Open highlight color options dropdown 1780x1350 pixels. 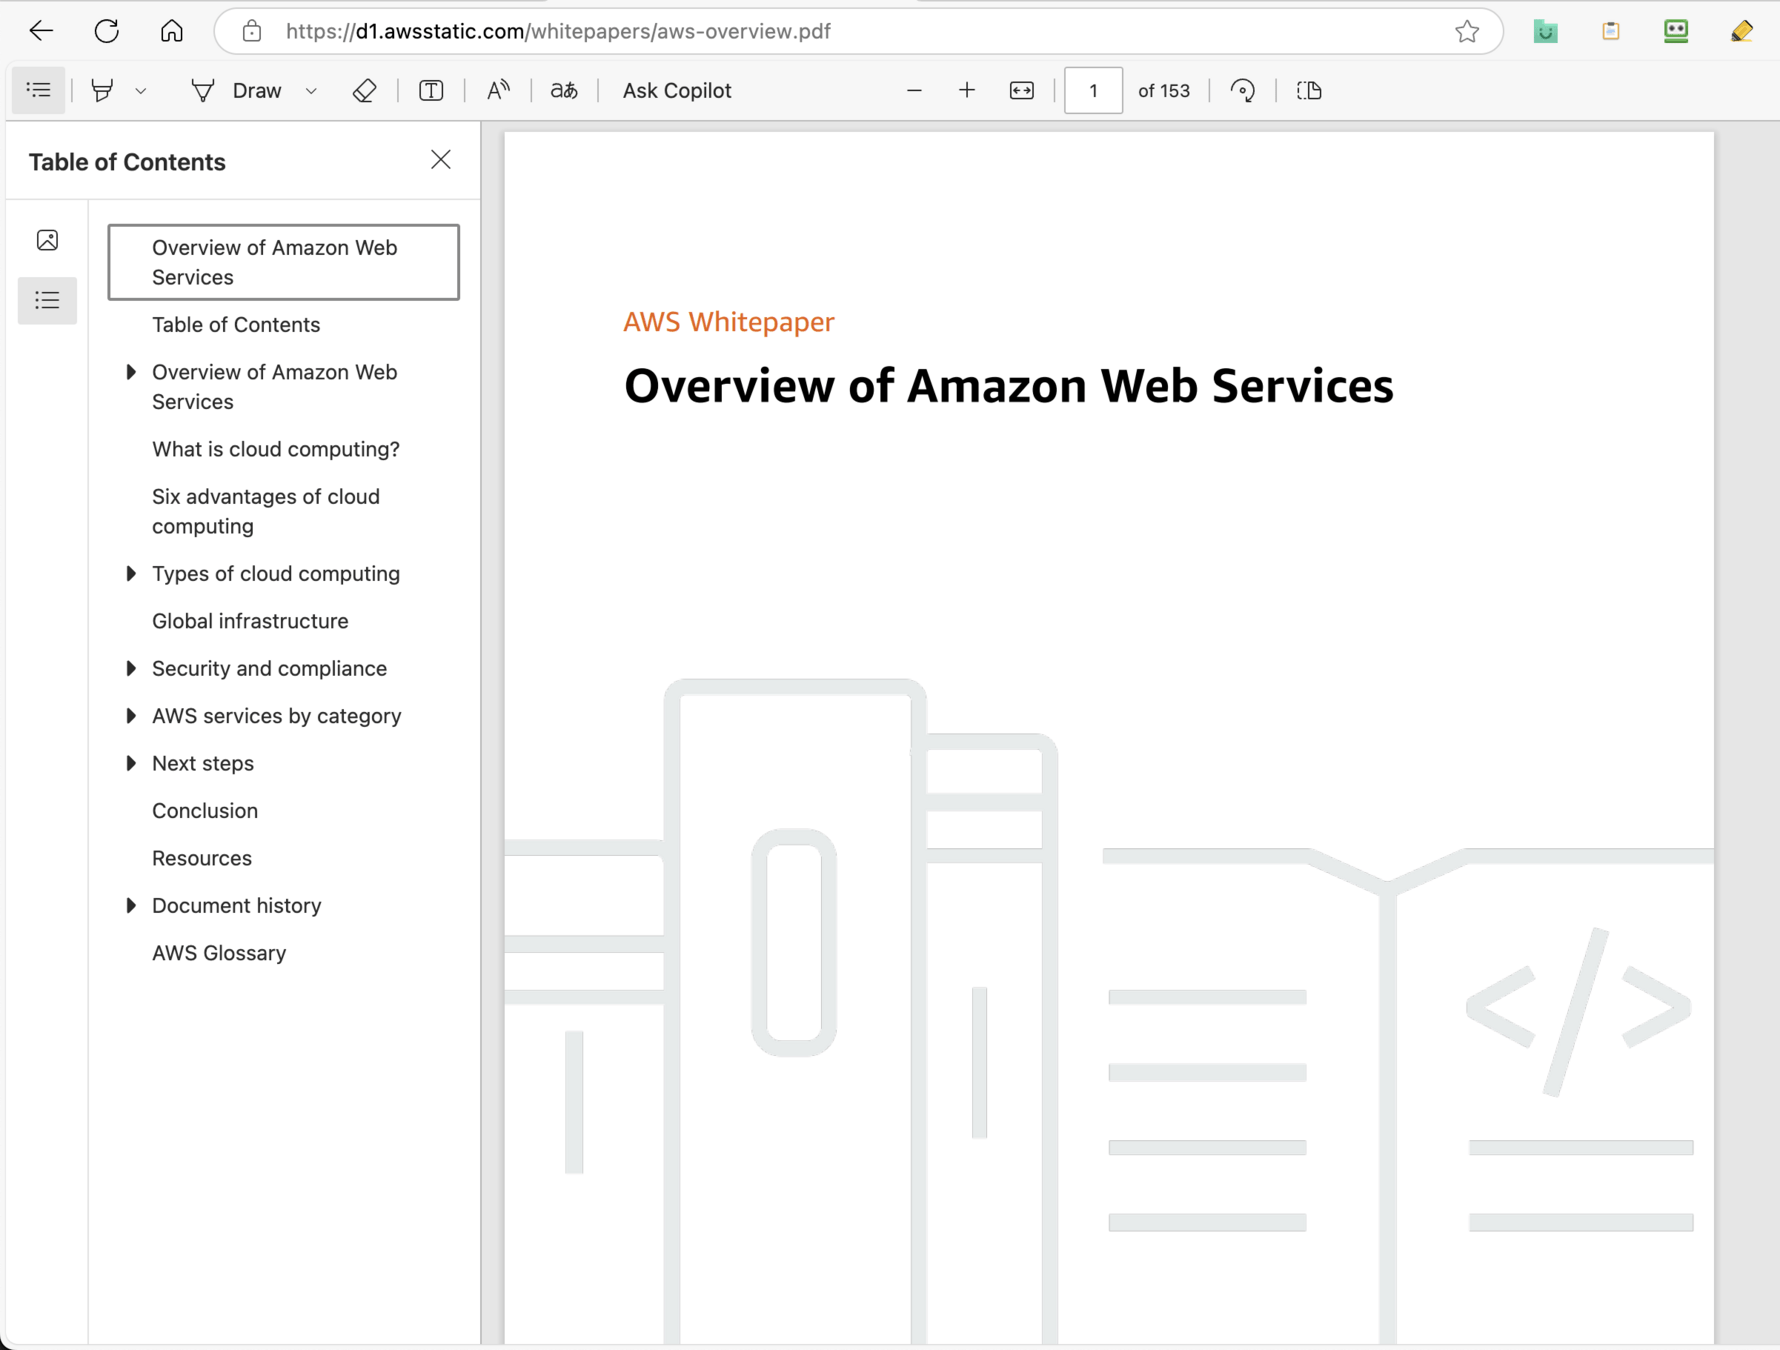pos(141,91)
